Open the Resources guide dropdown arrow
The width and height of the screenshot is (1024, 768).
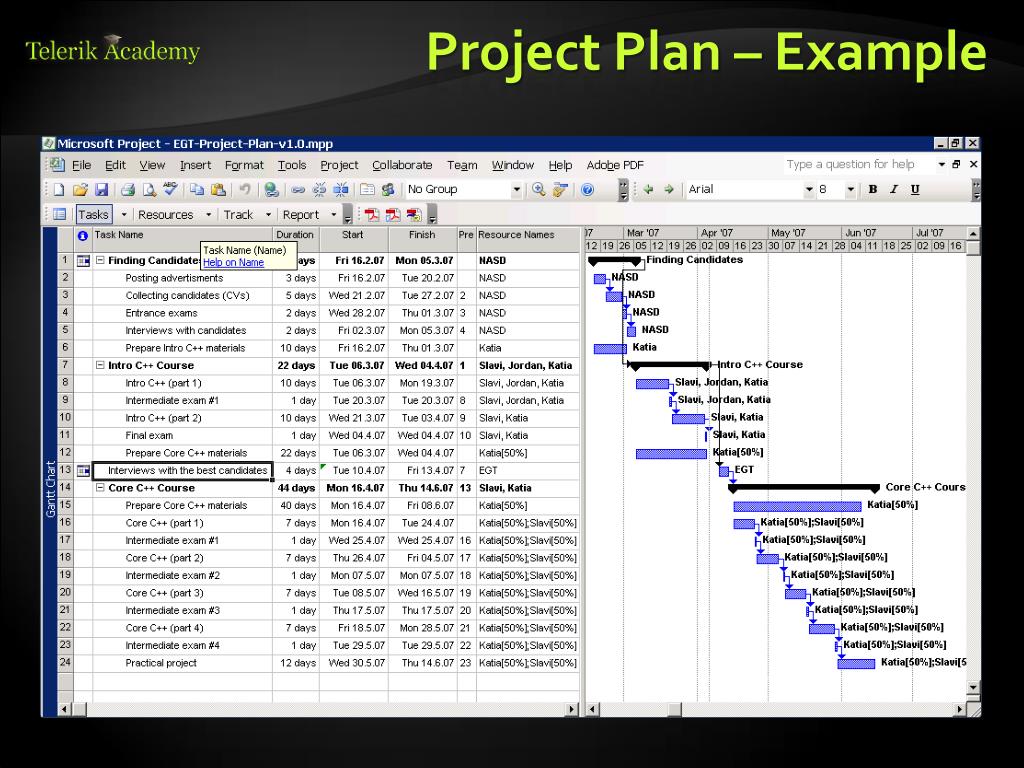208,214
